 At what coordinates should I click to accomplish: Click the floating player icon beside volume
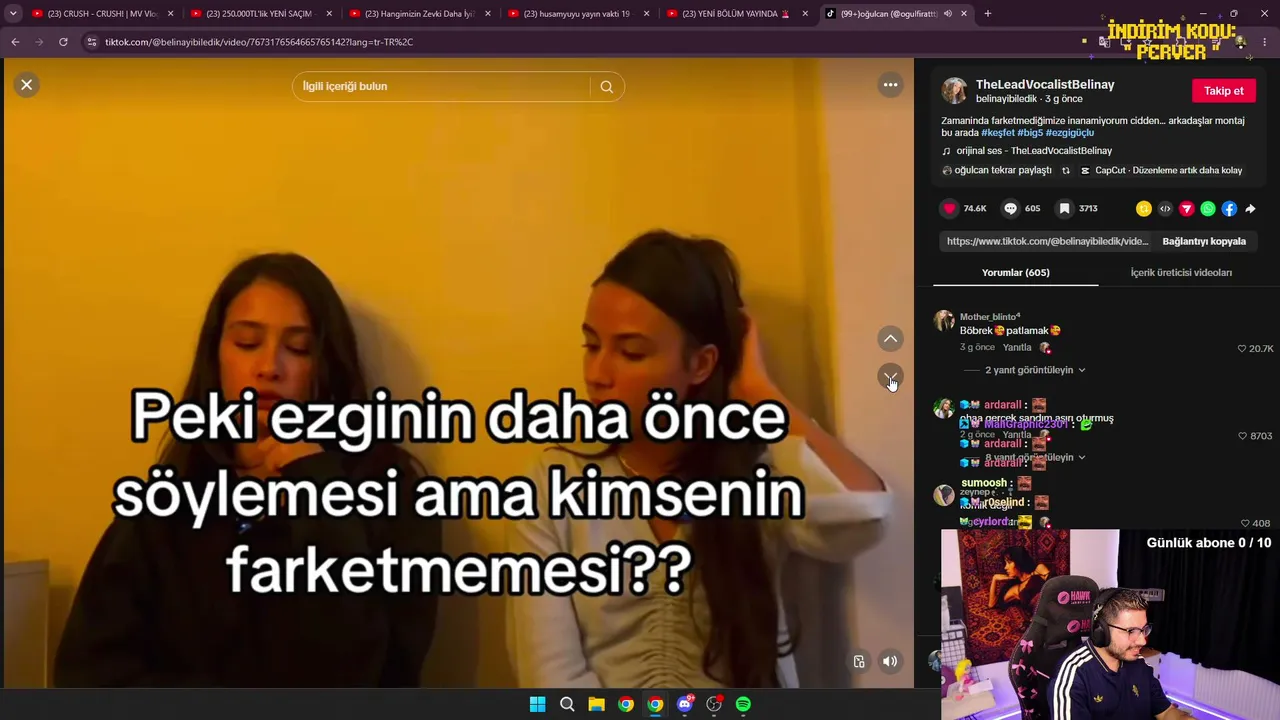[859, 661]
